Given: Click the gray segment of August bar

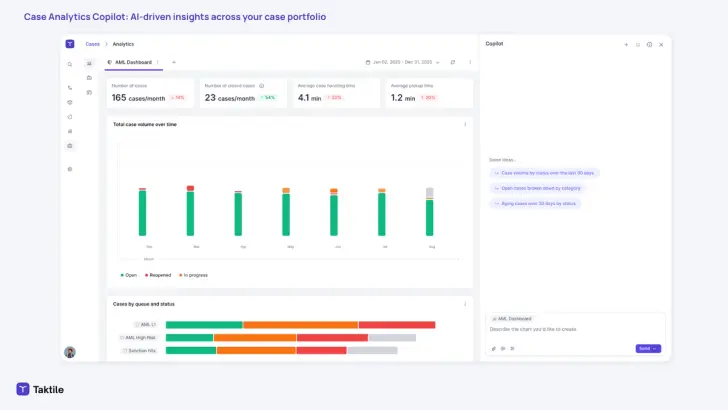Looking at the screenshot, I should tap(429, 192).
